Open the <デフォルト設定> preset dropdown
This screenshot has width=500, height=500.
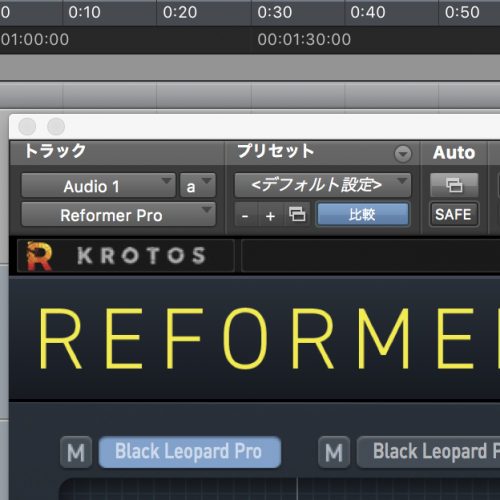[x=323, y=185]
